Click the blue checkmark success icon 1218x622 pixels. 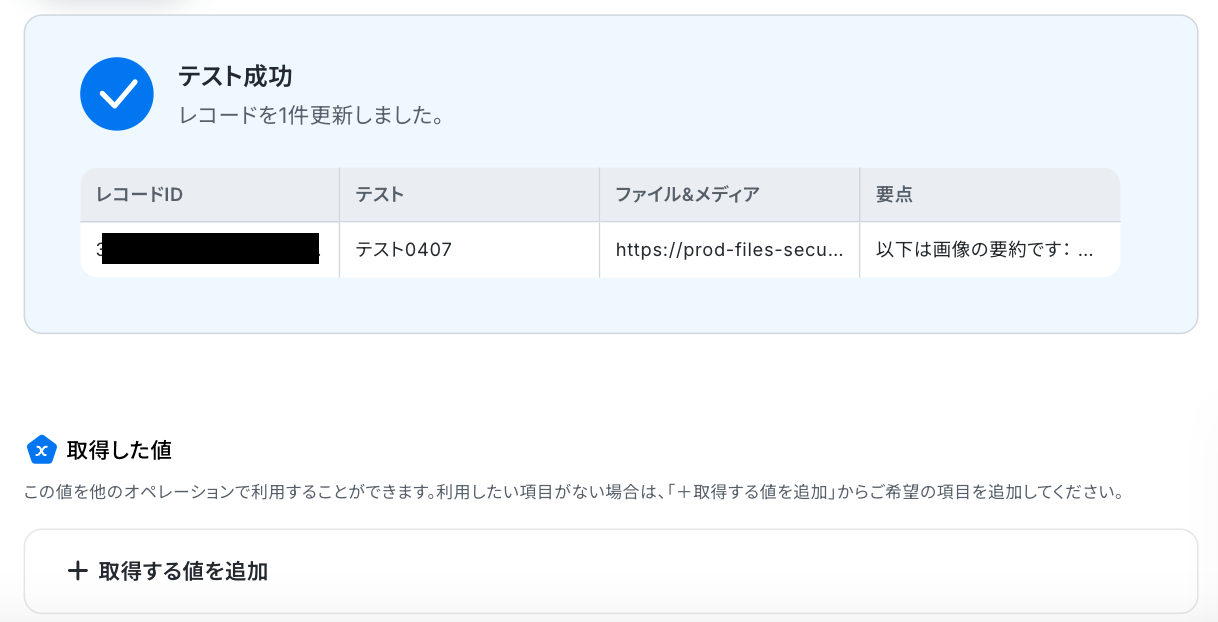(117, 94)
